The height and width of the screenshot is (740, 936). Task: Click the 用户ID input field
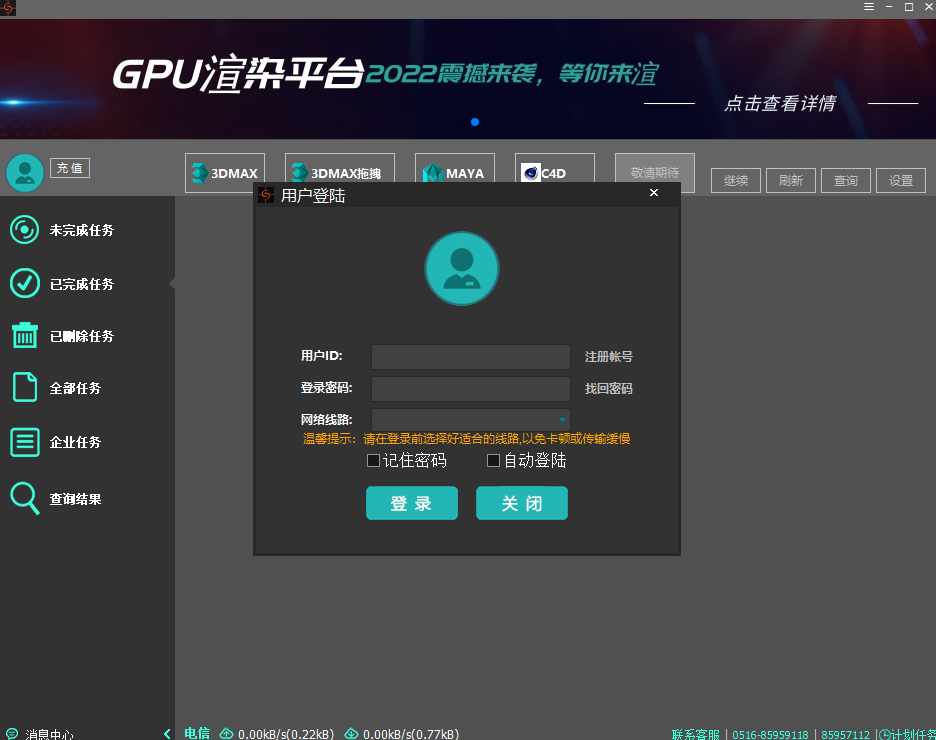tap(470, 357)
